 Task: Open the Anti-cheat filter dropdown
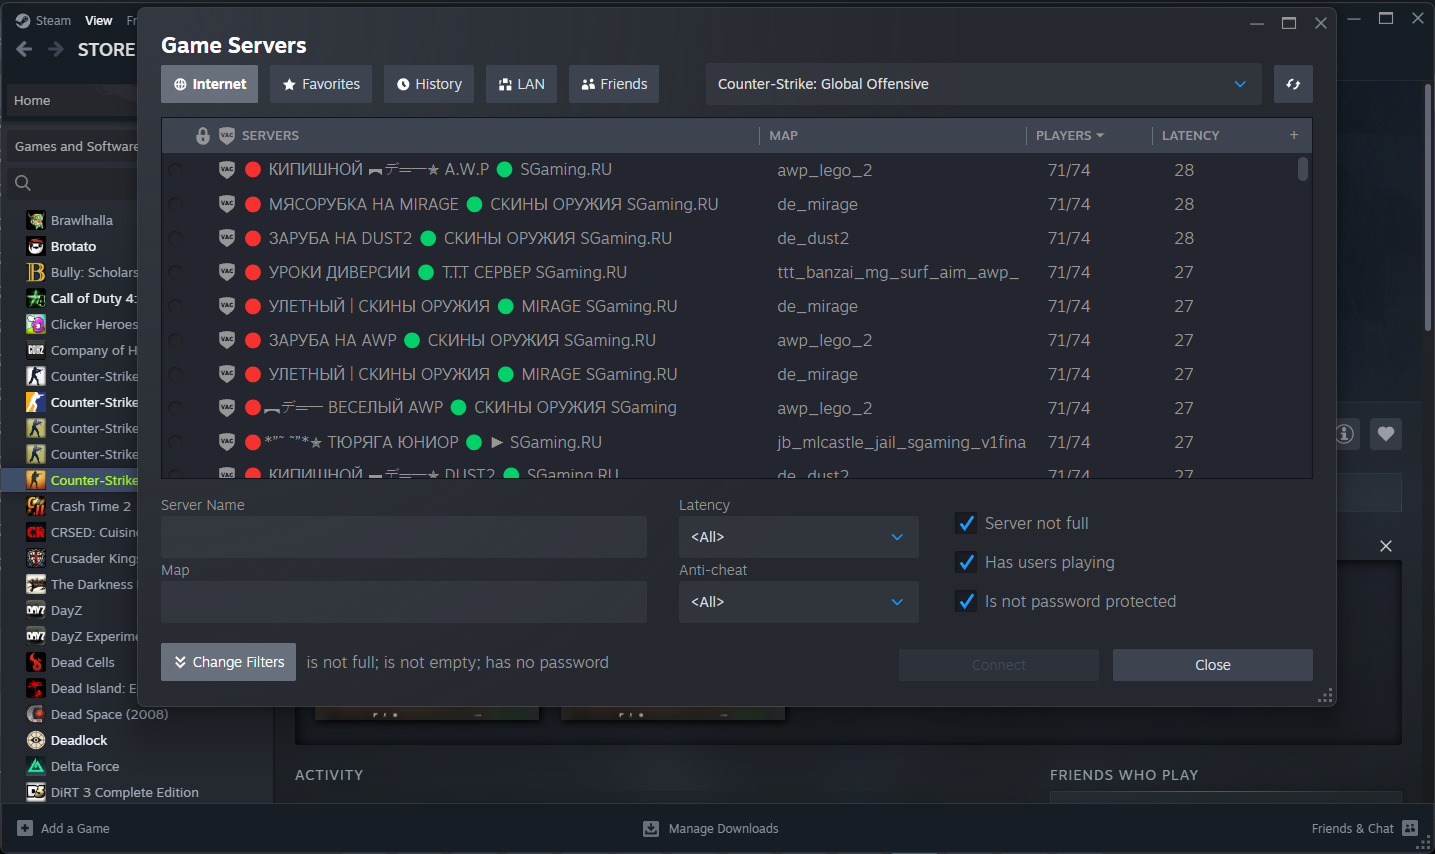798,602
